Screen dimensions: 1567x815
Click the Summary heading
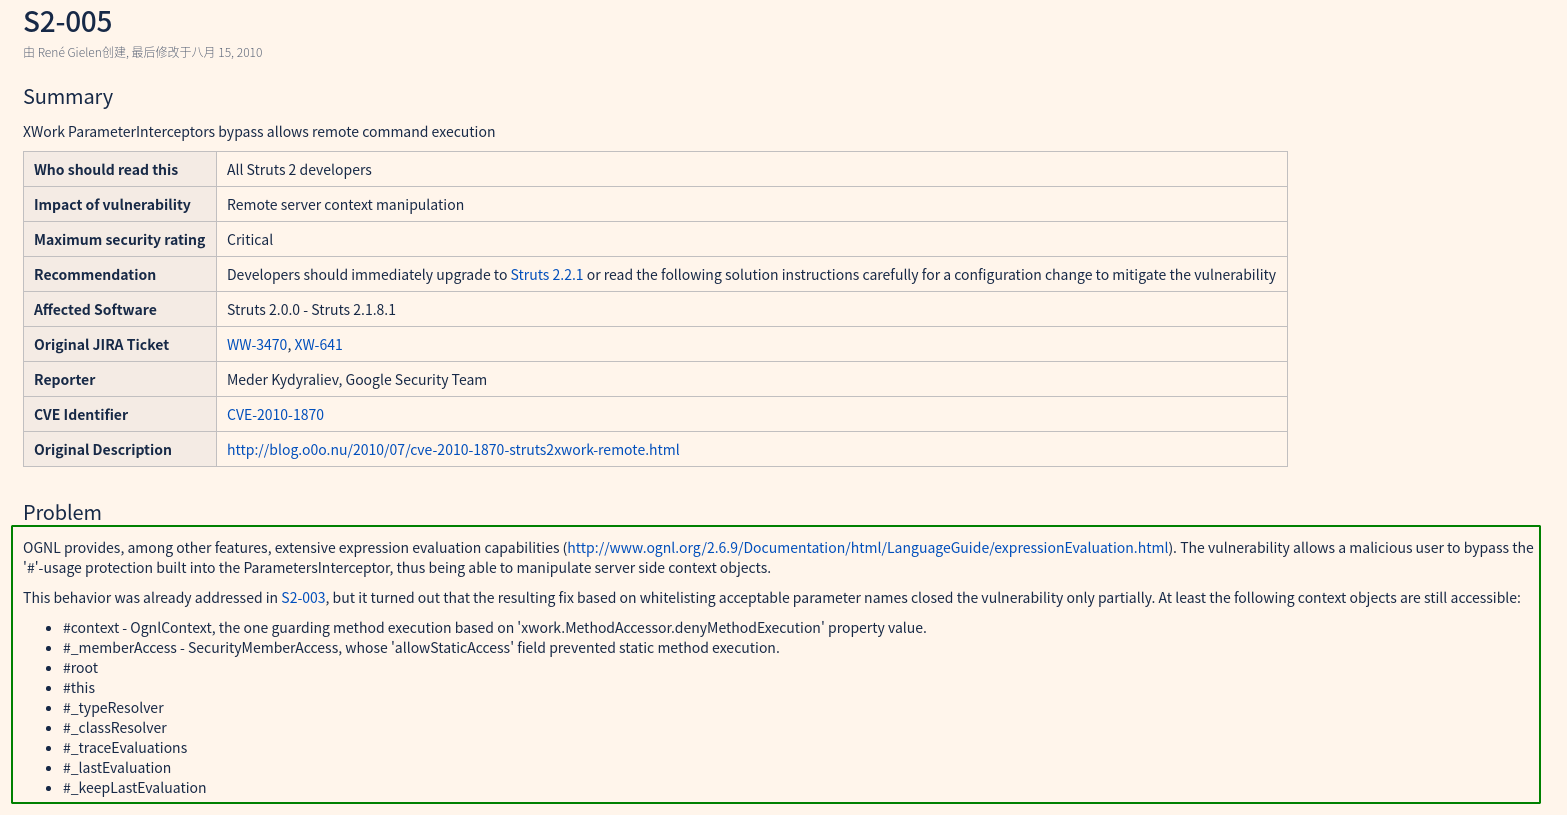pos(68,97)
